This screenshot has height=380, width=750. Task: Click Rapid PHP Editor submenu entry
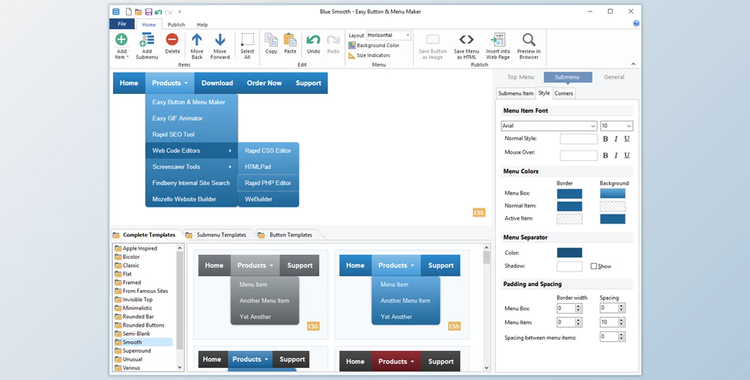coord(268,183)
